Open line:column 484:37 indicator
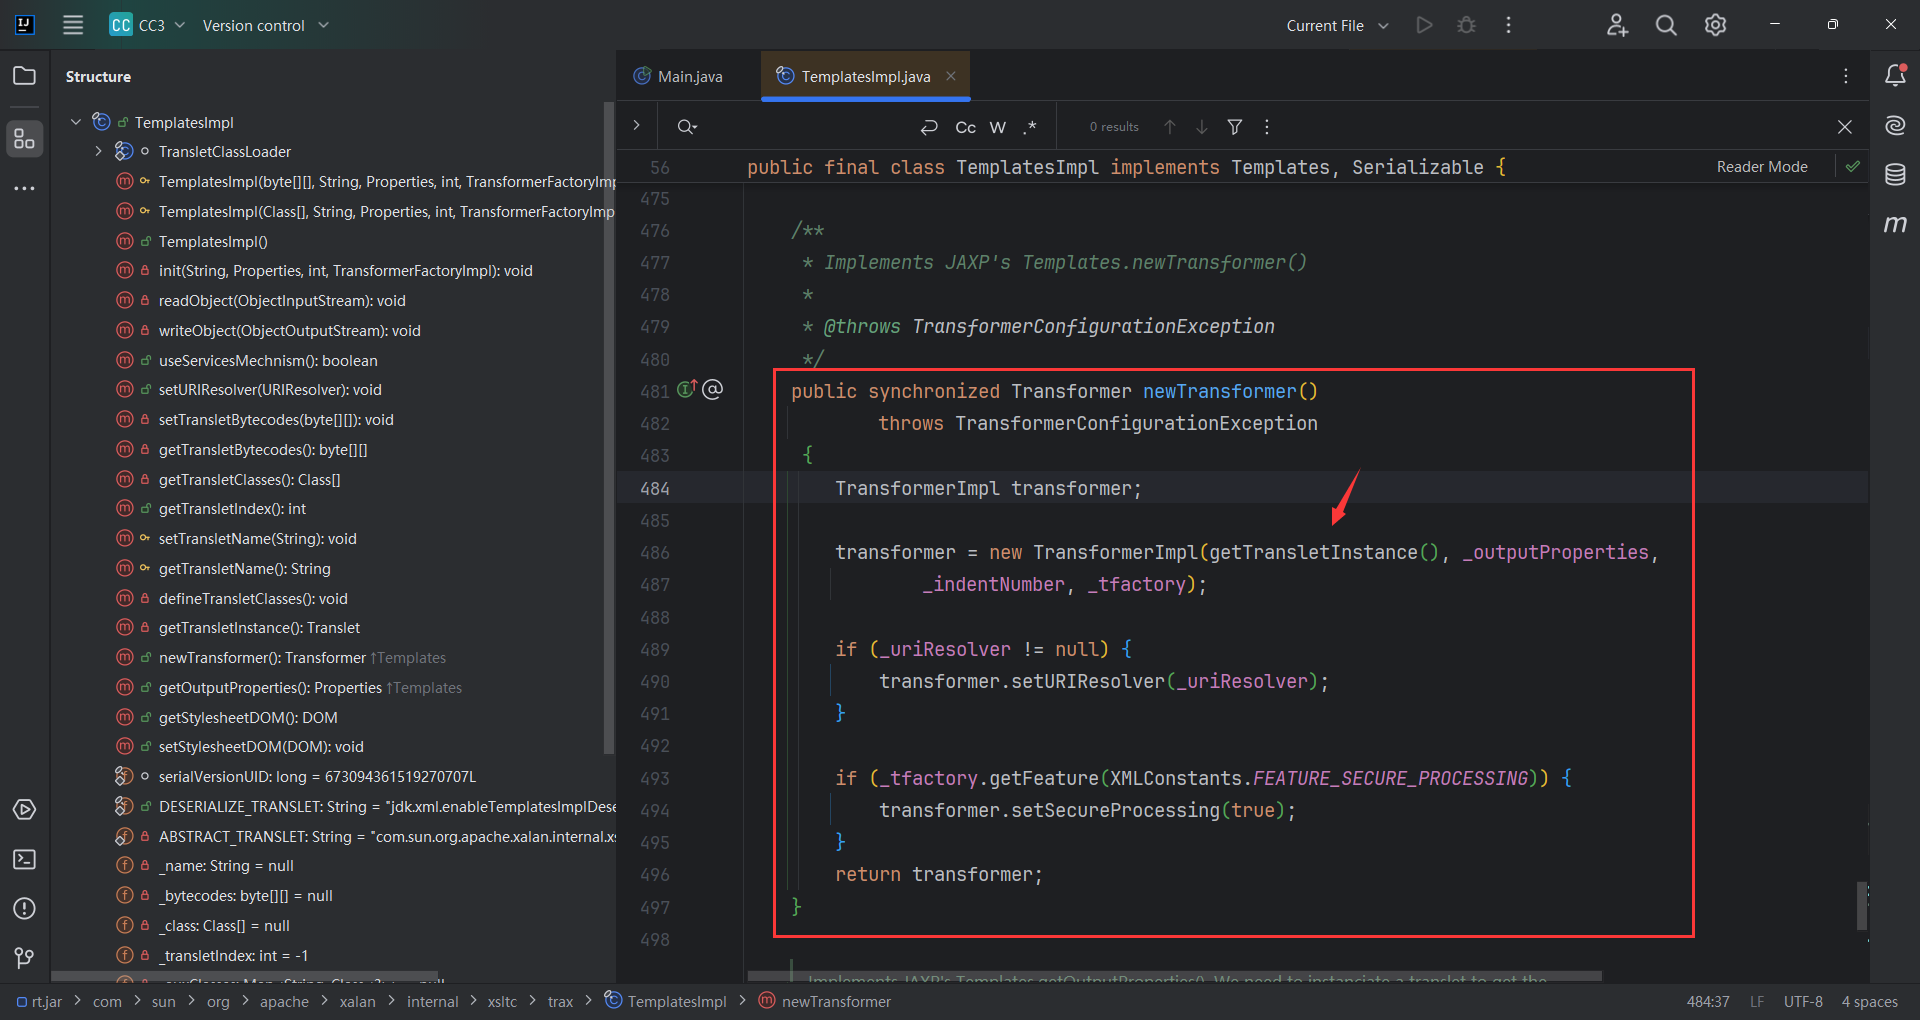The width and height of the screenshot is (1920, 1020). pos(1708,1001)
